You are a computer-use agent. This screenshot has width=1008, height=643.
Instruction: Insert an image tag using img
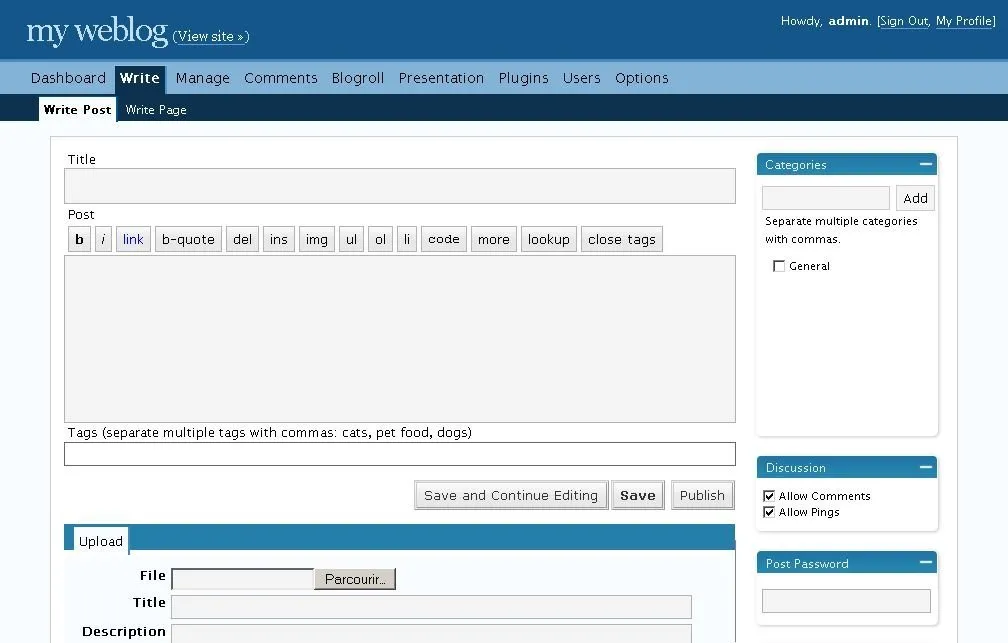click(x=316, y=239)
